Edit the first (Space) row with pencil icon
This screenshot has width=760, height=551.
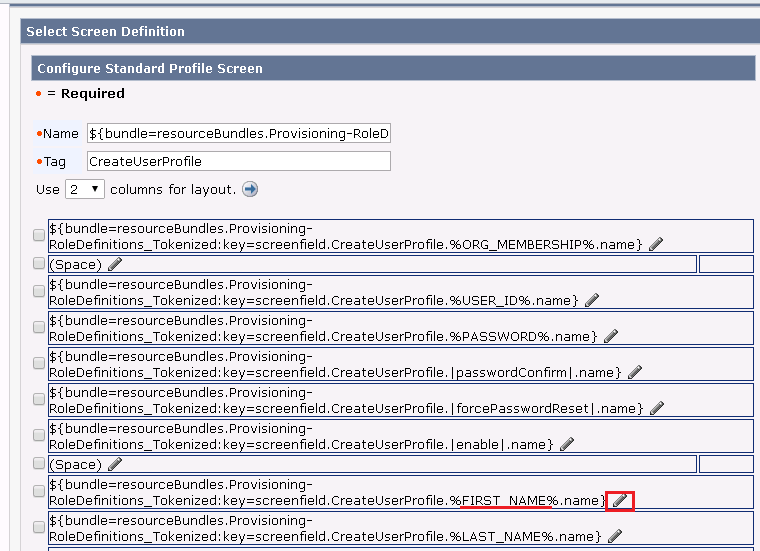click(x=115, y=264)
